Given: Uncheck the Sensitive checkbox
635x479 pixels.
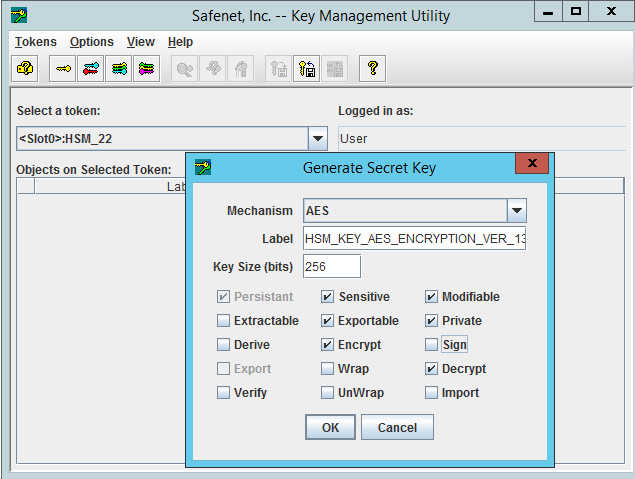Looking at the screenshot, I should [328, 297].
